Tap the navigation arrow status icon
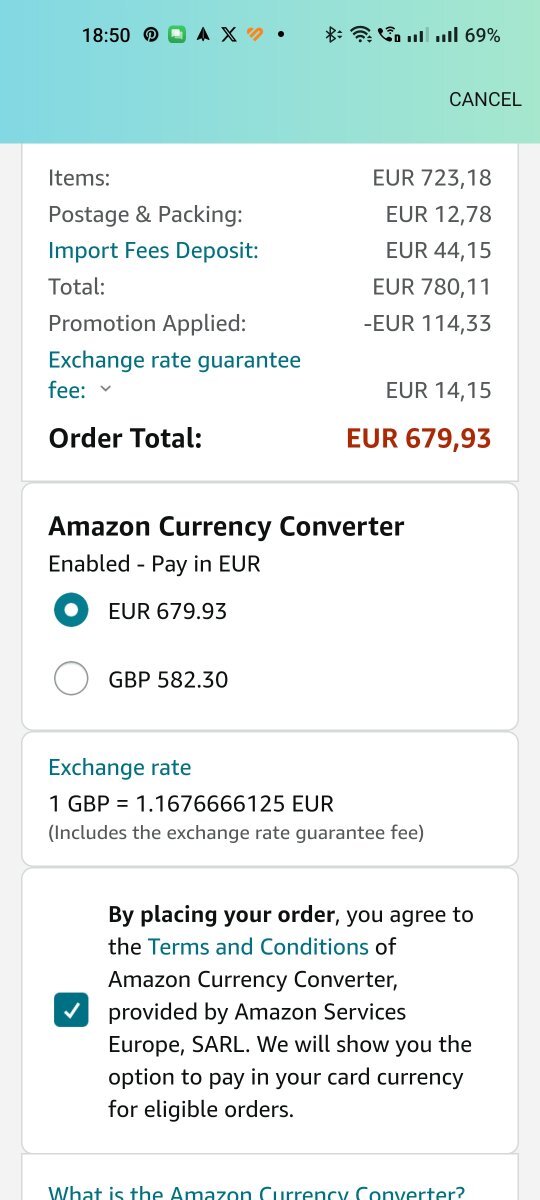Screen dimensions: 540x1200 coord(203,35)
